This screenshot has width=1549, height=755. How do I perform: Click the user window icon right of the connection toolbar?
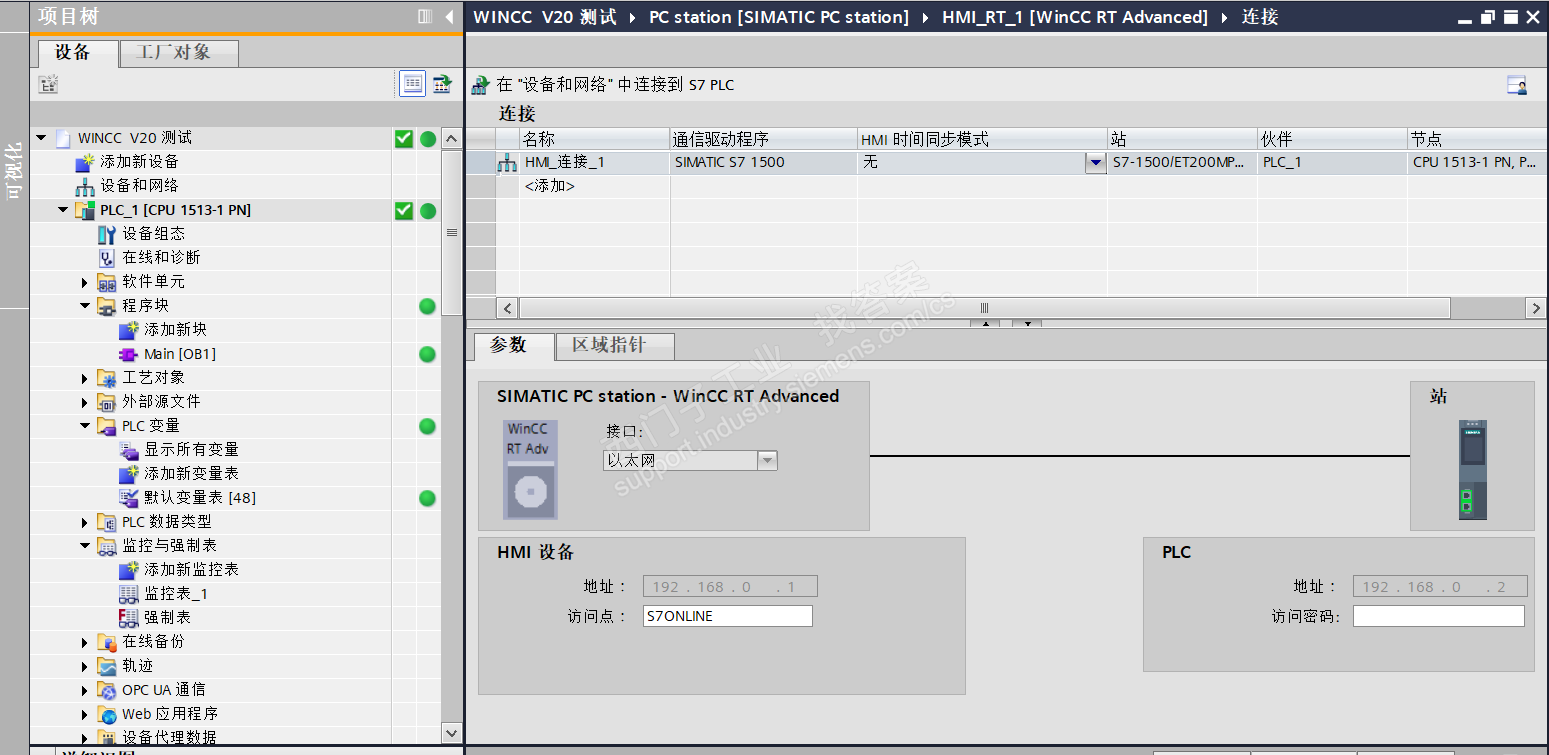coord(1517,85)
